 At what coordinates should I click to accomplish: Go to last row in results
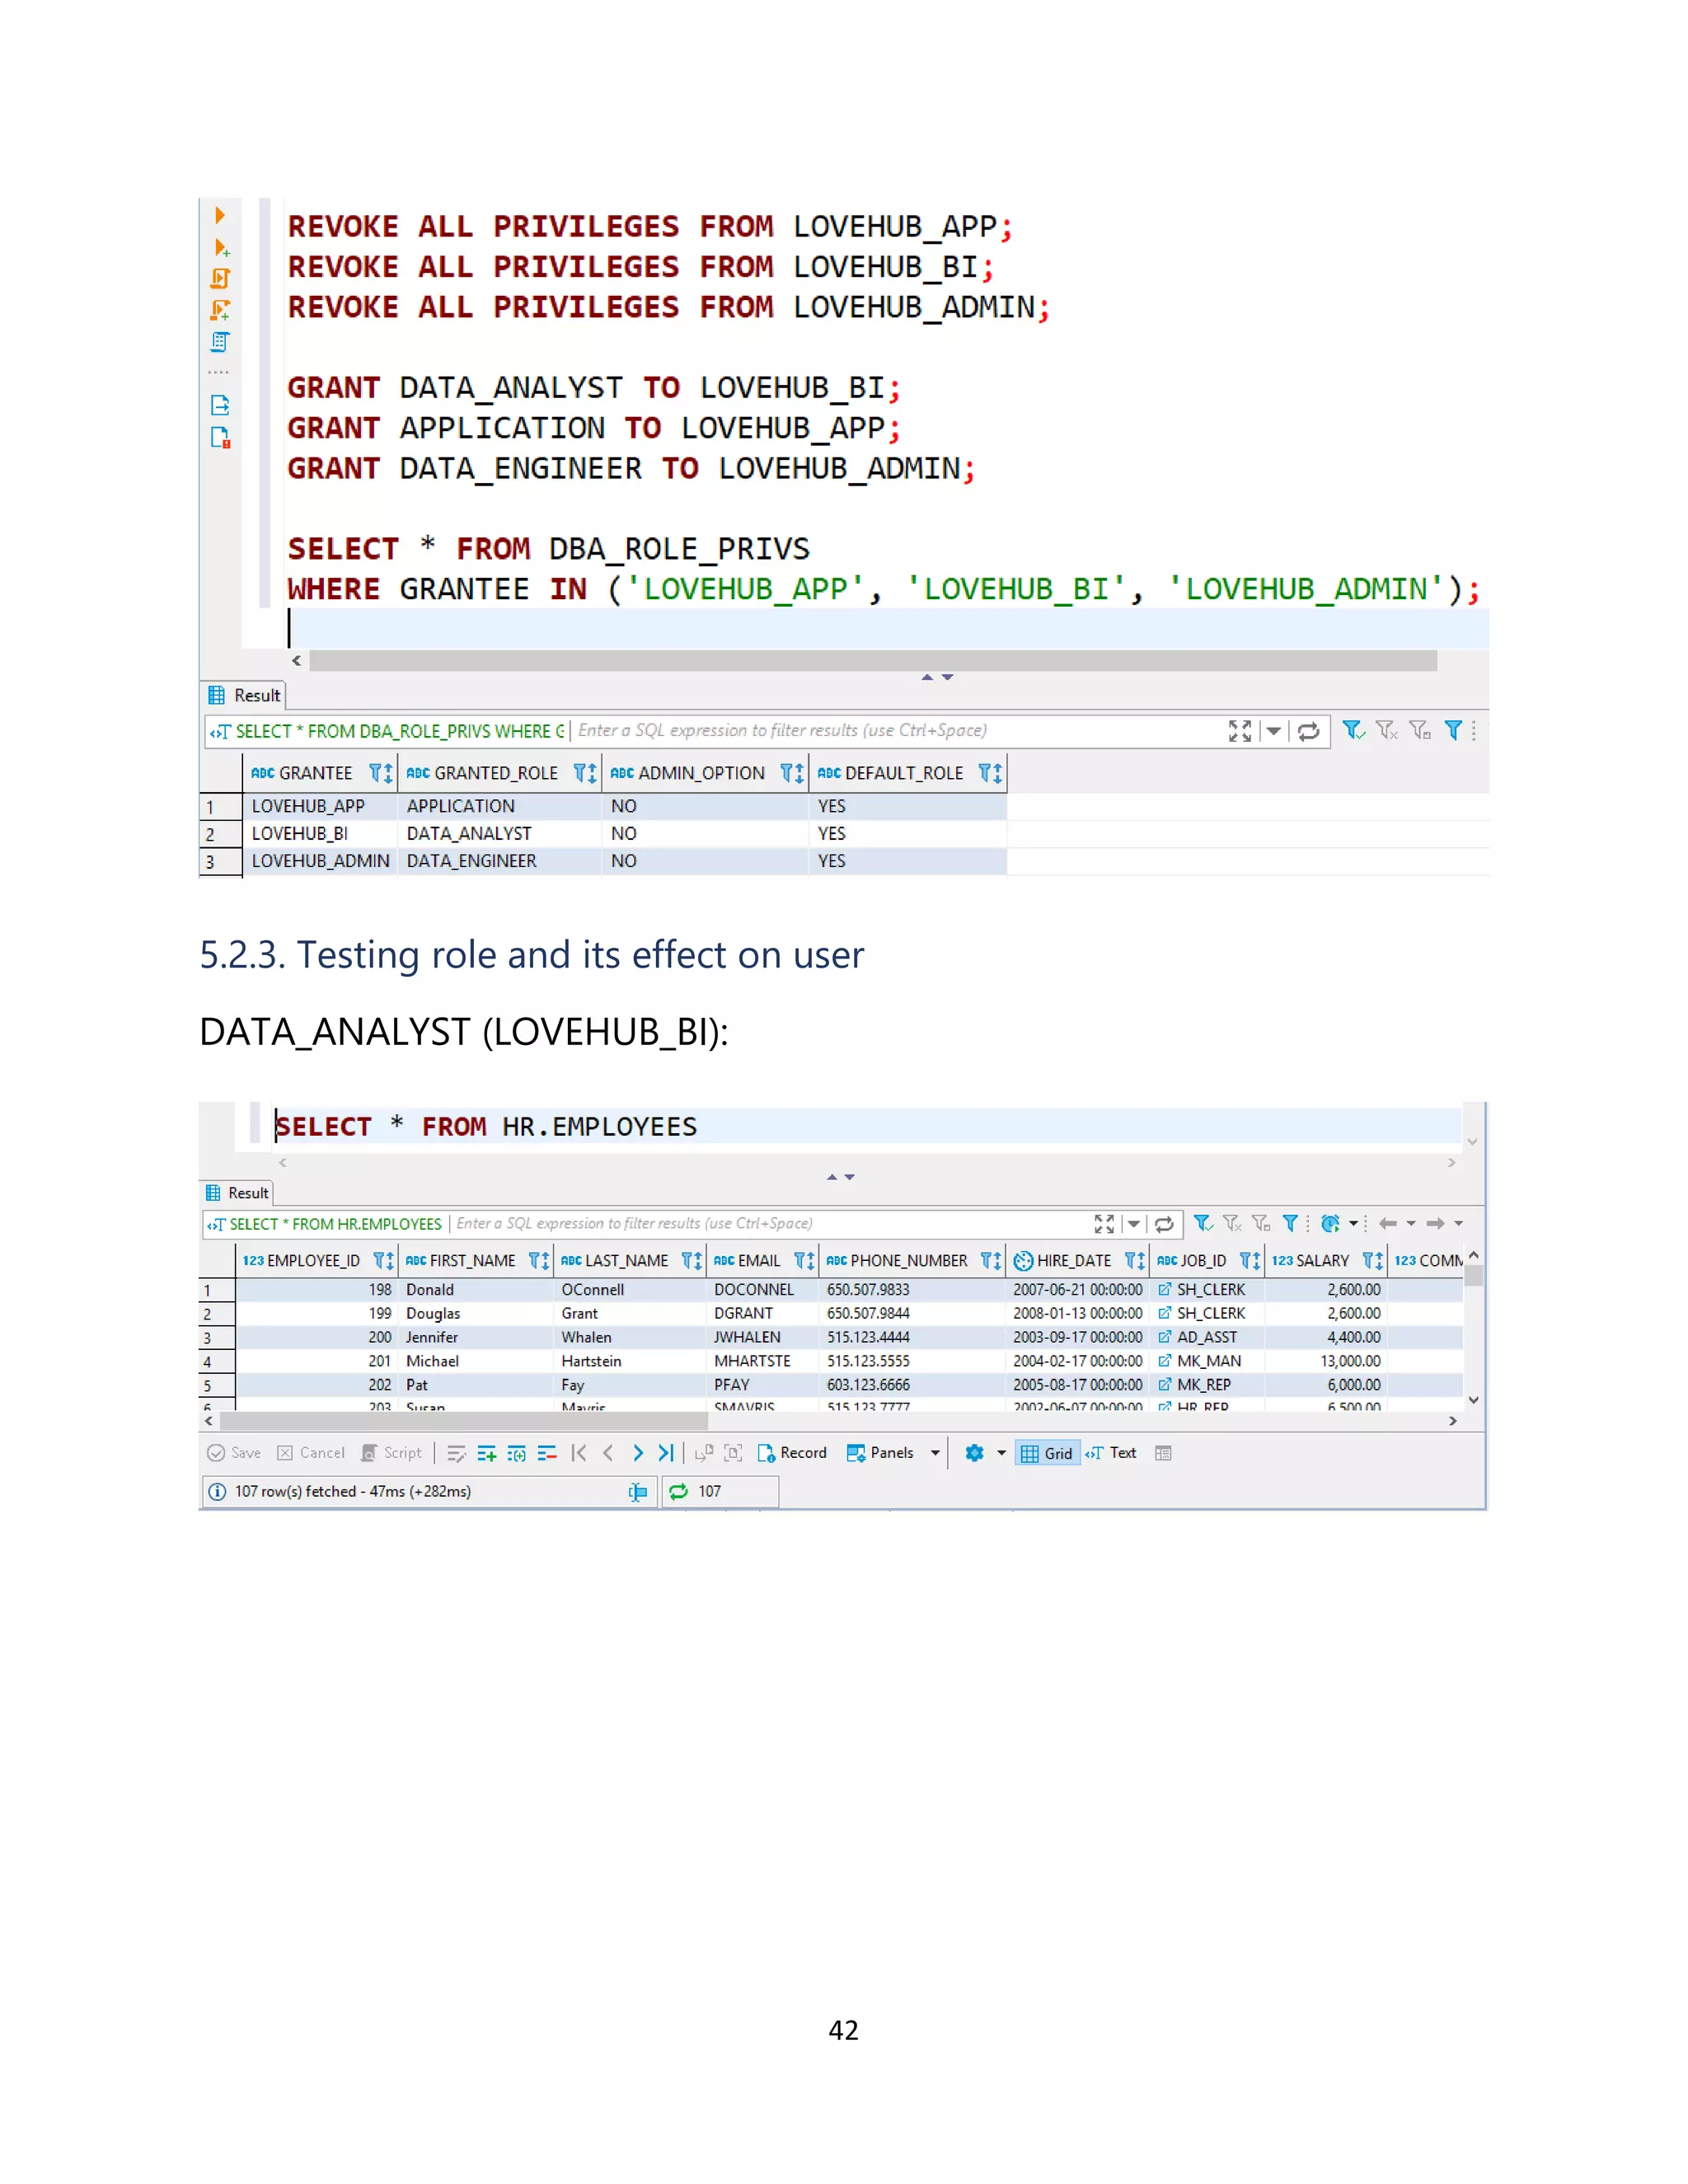(666, 1453)
